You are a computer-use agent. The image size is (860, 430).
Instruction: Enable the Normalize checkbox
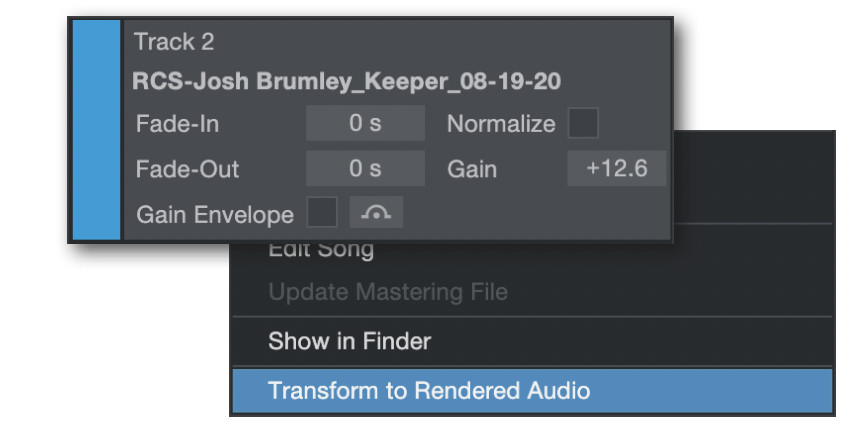(582, 123)
